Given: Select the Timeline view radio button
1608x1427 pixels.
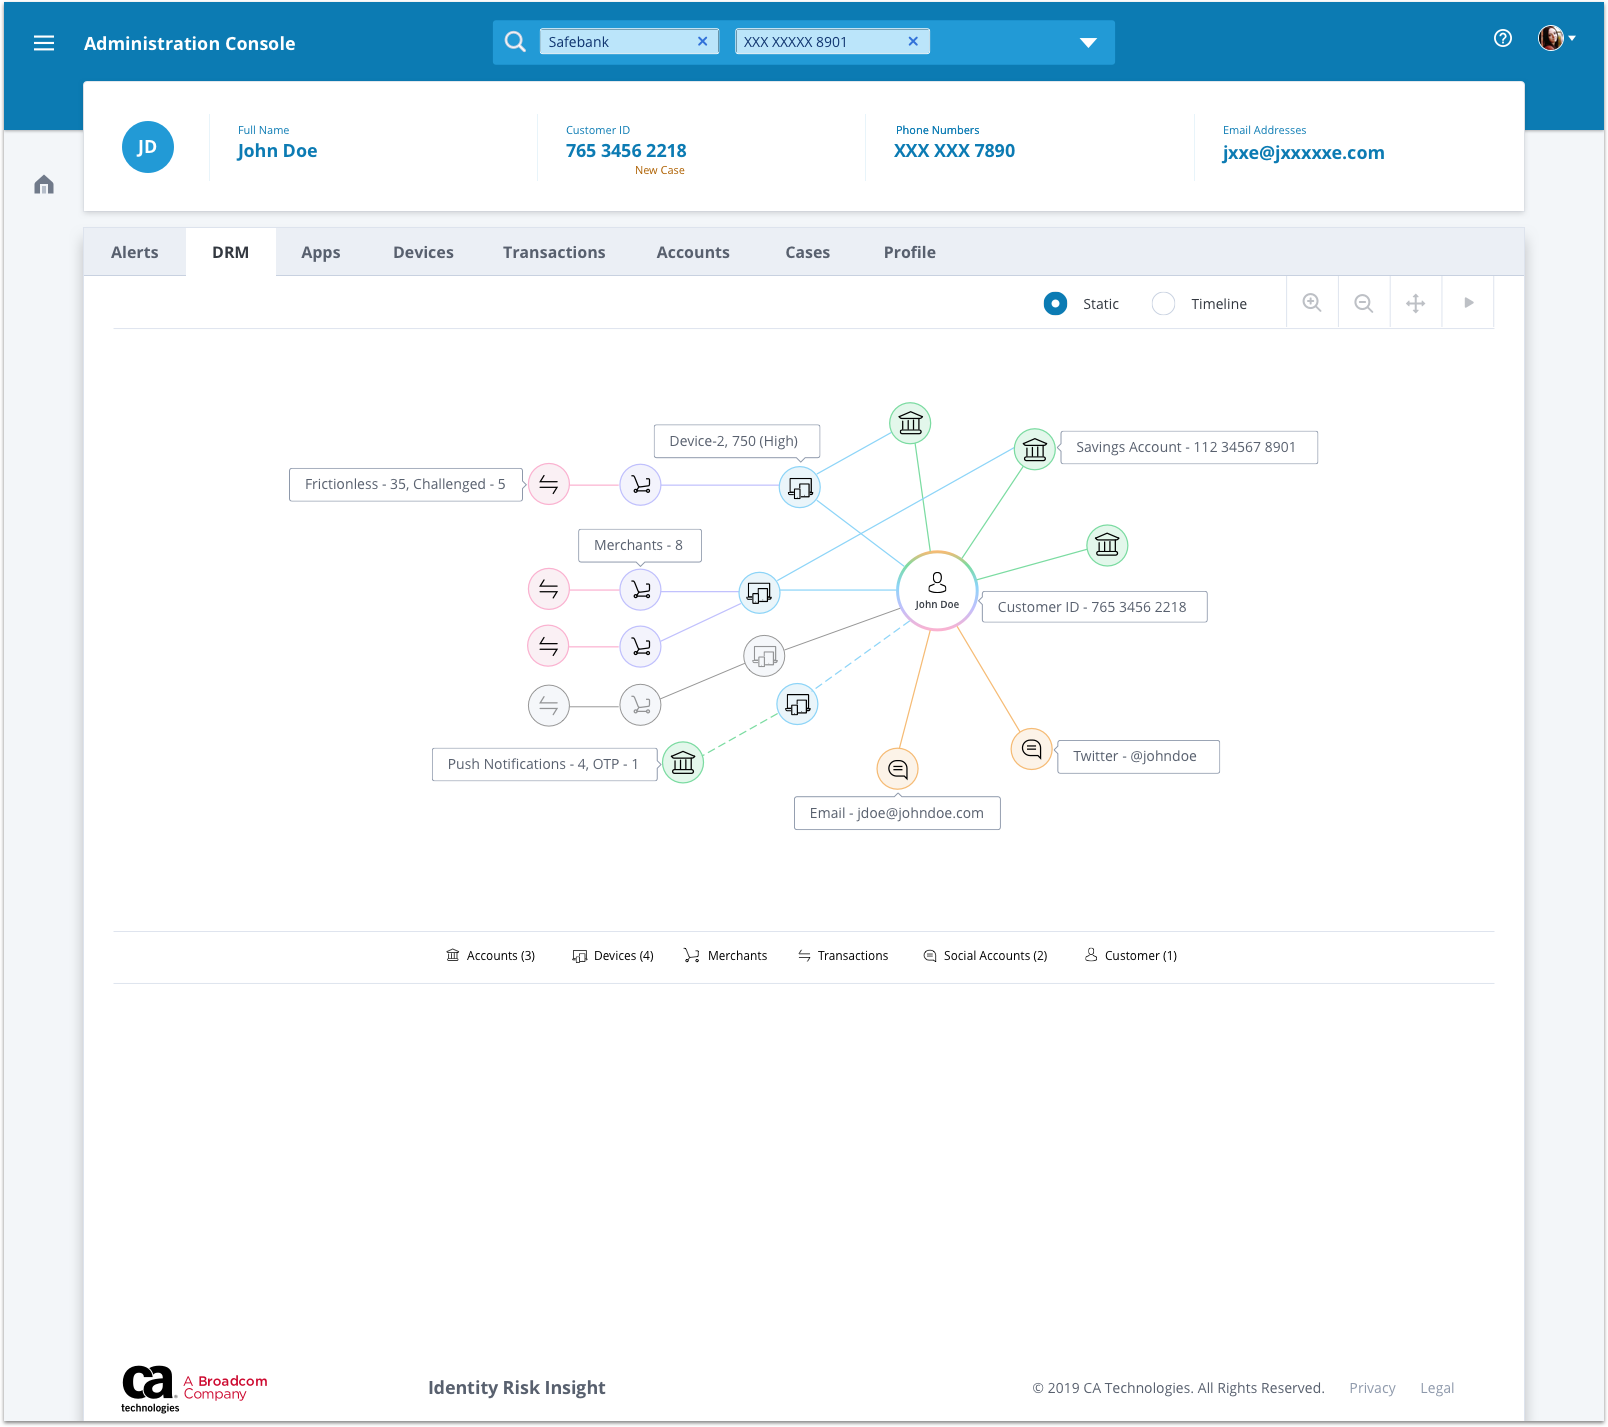Looking at the screenshot, I should click(1163, 303).
